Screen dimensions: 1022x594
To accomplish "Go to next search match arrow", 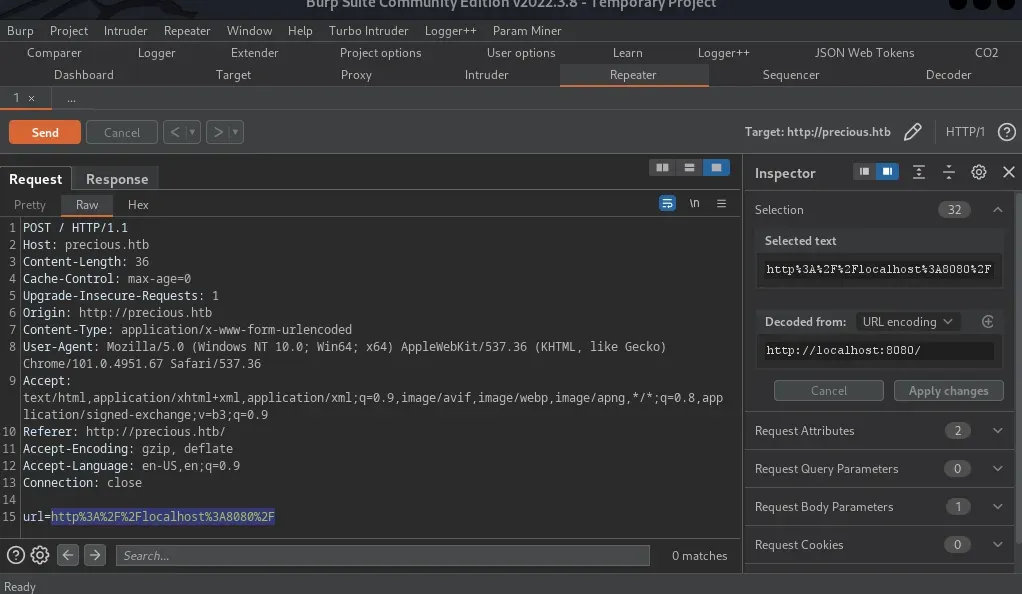I will coord(95,555).
